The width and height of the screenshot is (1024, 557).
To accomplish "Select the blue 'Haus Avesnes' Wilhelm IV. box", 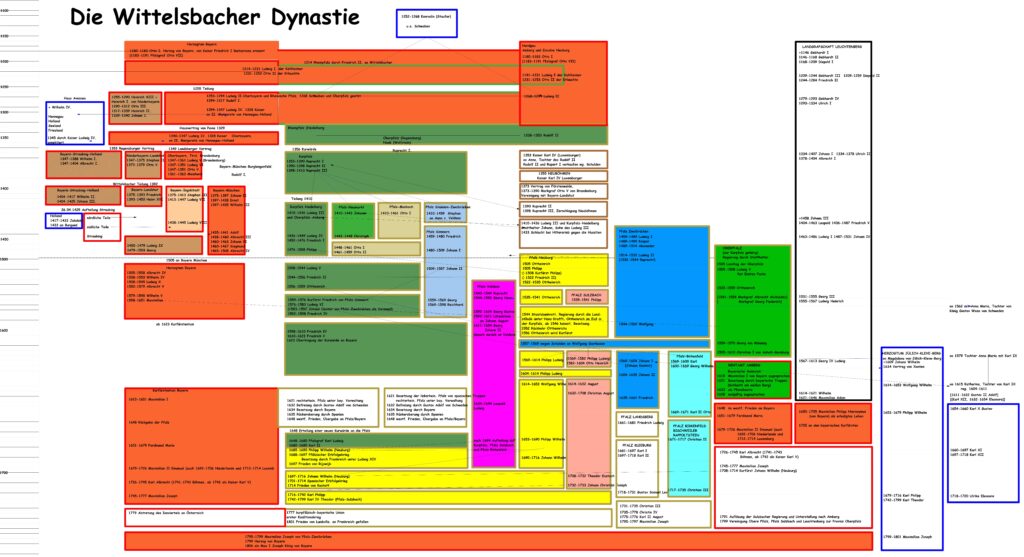I will coord(74,123).
